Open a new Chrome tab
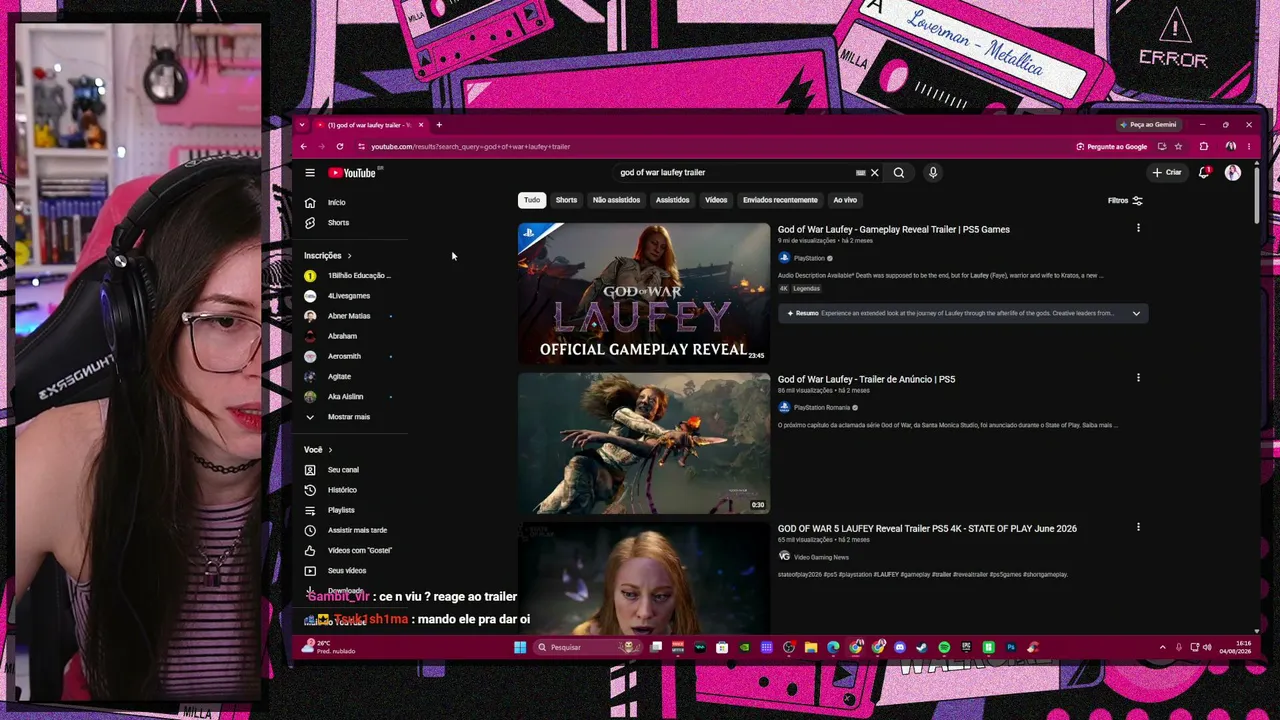Image resolution: width=1280 pixels, height=720 pixels. coord(438,125)
